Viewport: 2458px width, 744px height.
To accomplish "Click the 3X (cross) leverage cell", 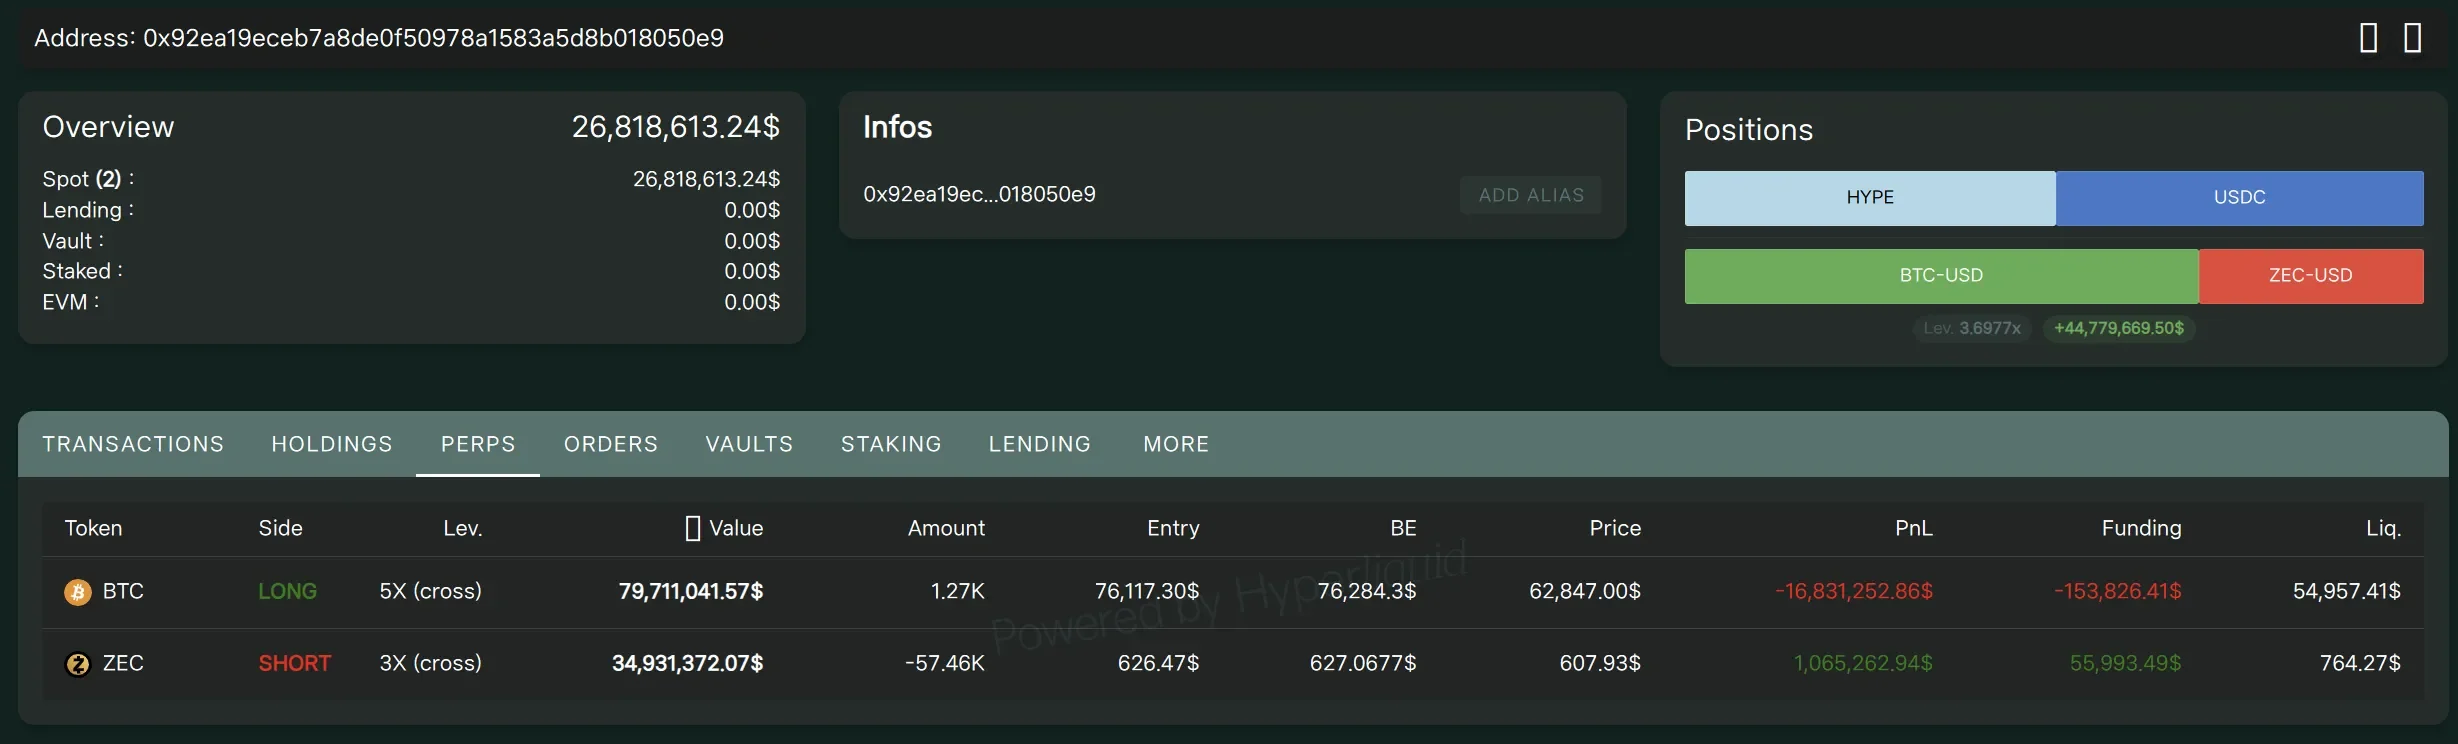I will coord(430,664).
